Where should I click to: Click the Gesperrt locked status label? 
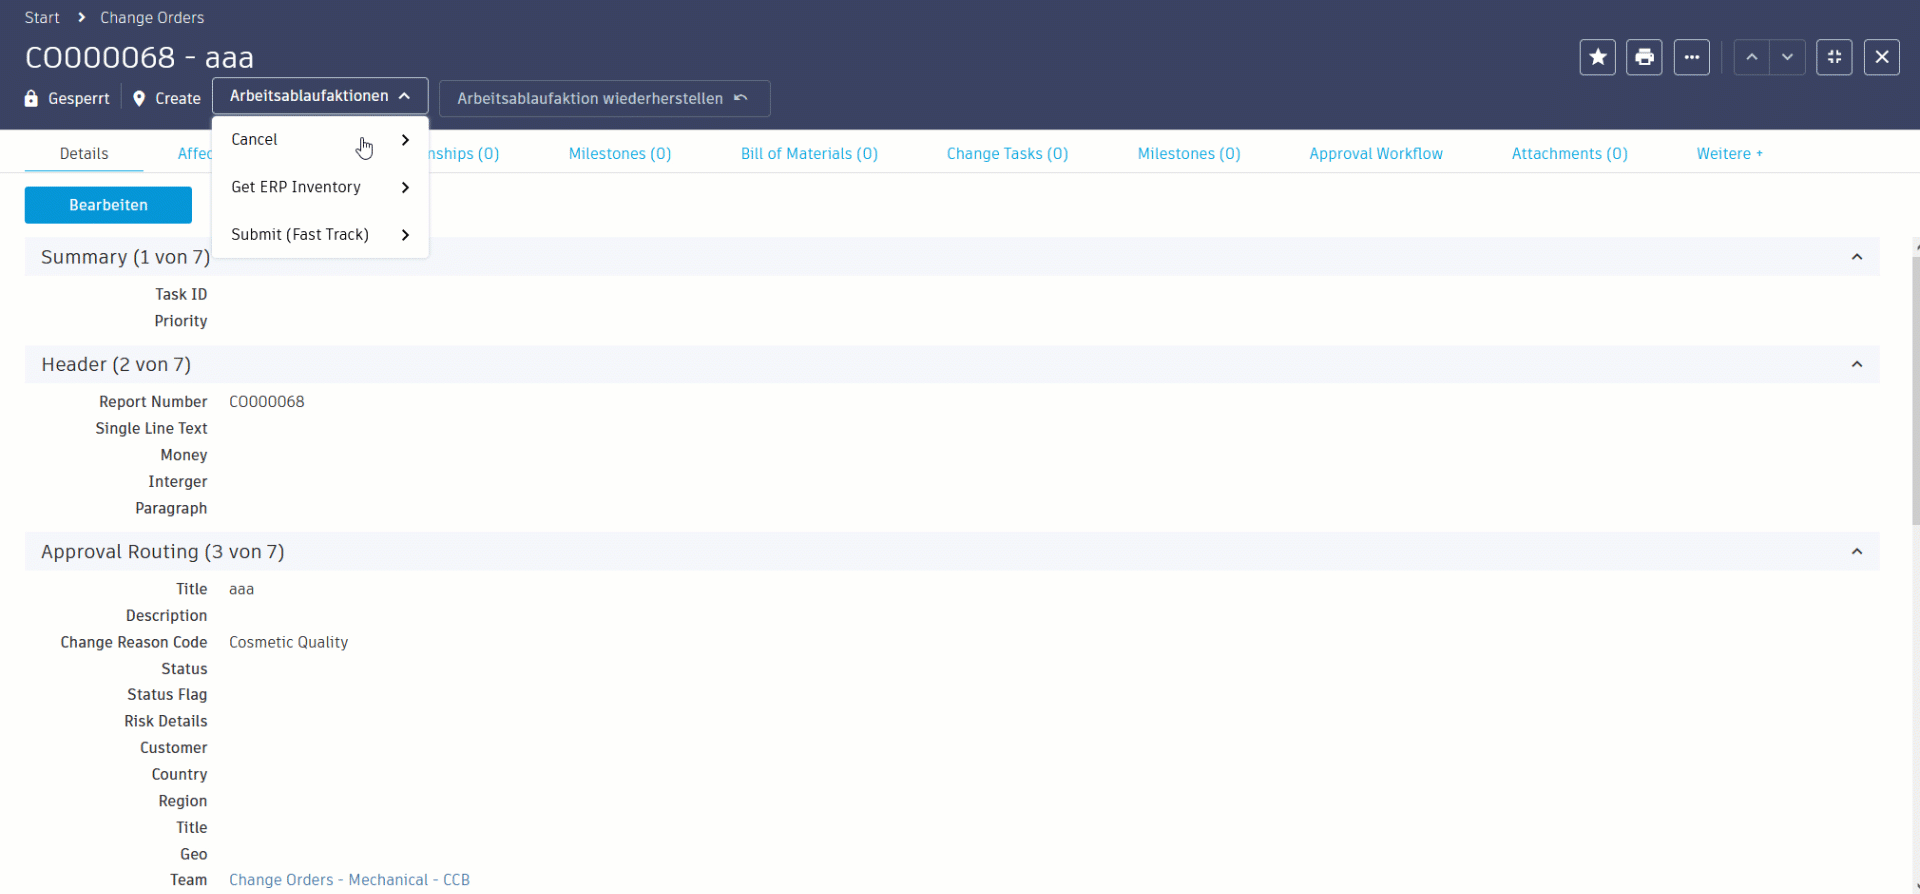pyautogui.click(x=79, y=98)
